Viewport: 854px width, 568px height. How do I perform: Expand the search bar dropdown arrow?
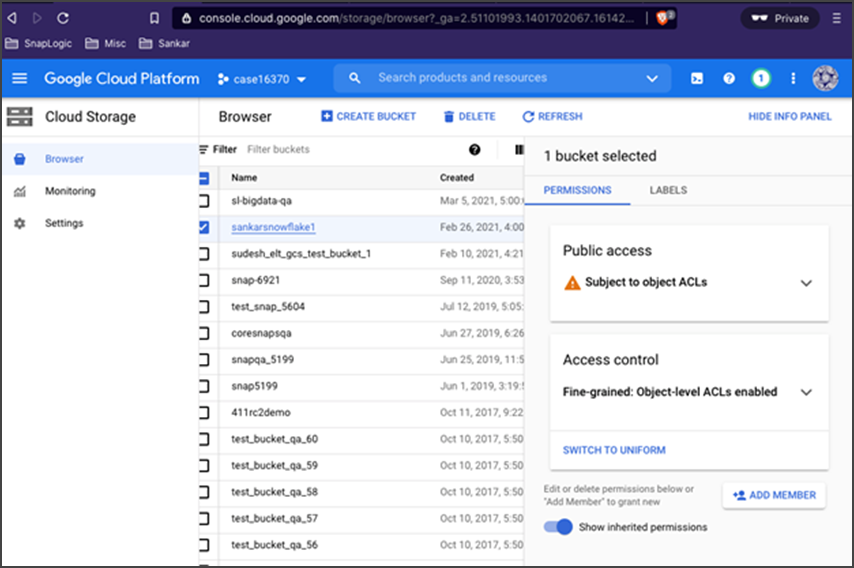(652, 78)
